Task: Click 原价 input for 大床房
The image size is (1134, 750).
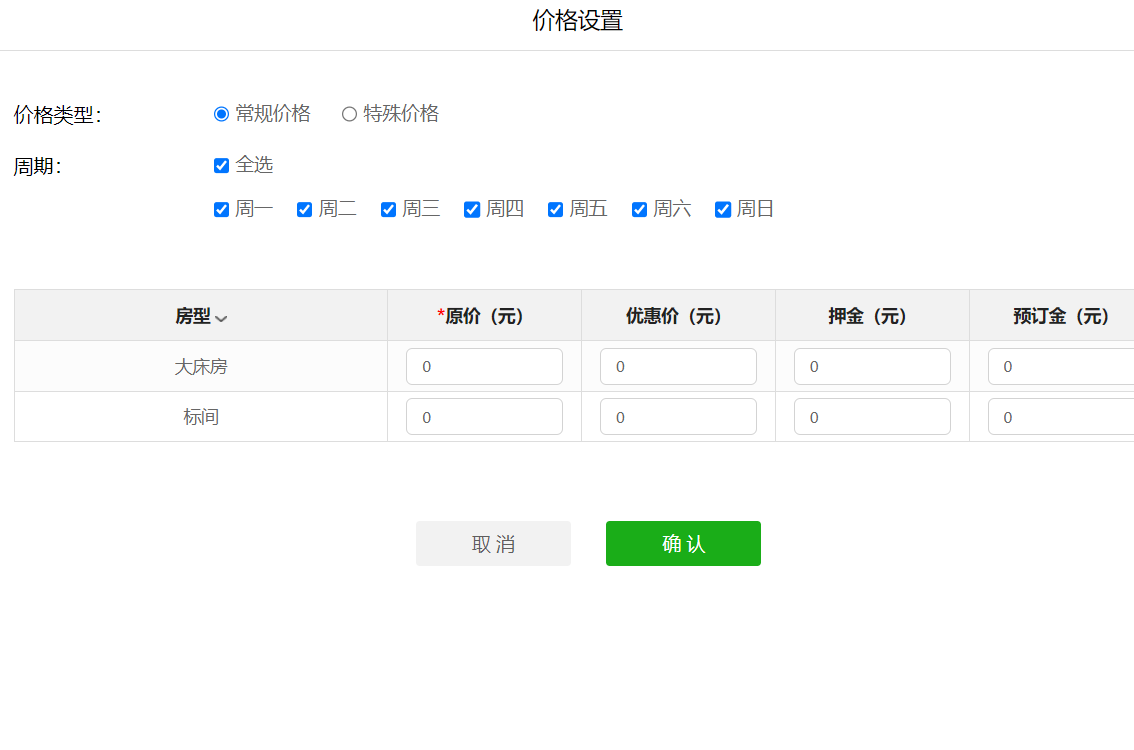Action: pyautogui.click(x=484, y=367)
